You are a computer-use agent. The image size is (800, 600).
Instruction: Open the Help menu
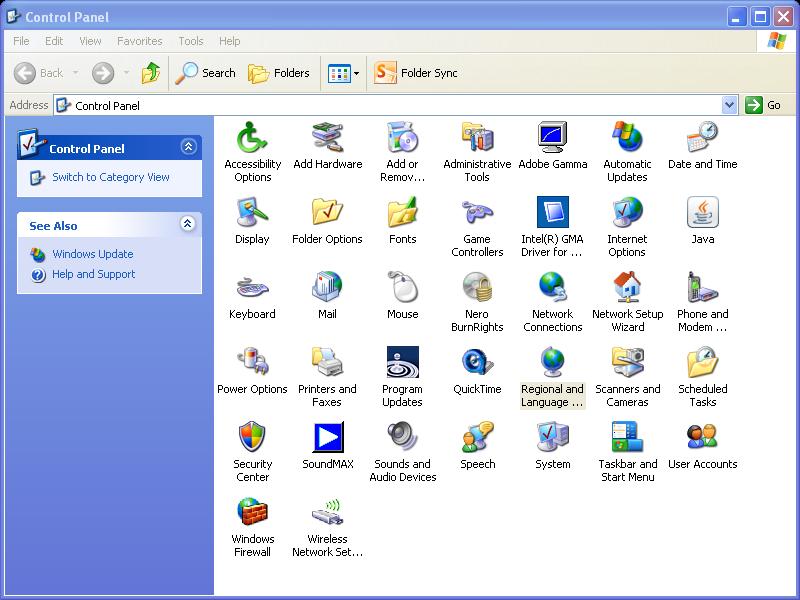[x=230, y=41]
